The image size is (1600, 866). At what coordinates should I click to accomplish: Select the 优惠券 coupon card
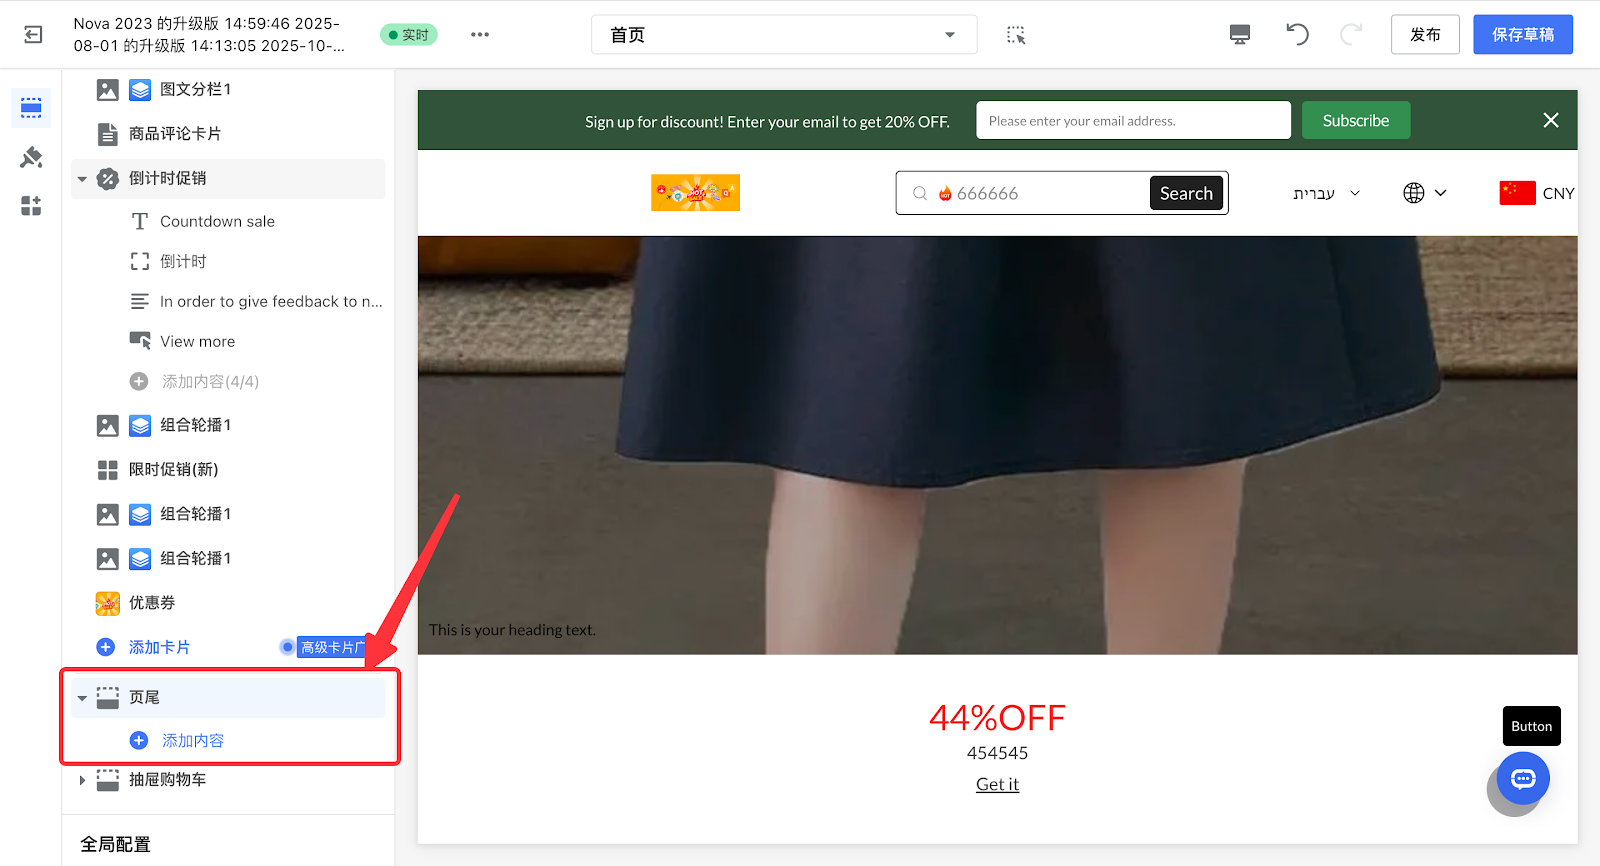click(152, 603)
